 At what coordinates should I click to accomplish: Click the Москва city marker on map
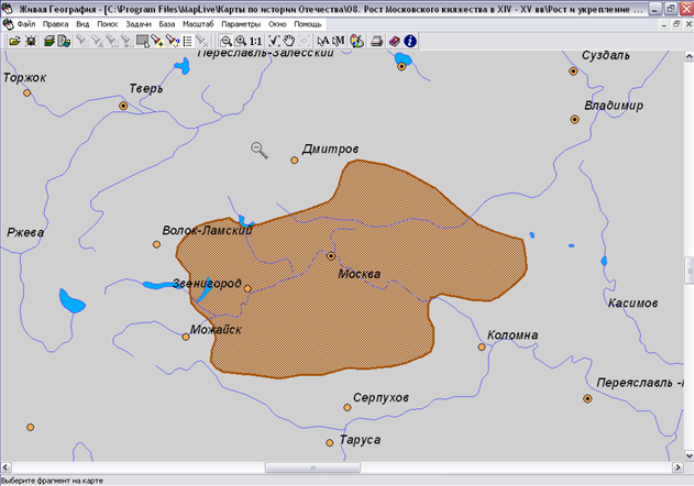331,257
